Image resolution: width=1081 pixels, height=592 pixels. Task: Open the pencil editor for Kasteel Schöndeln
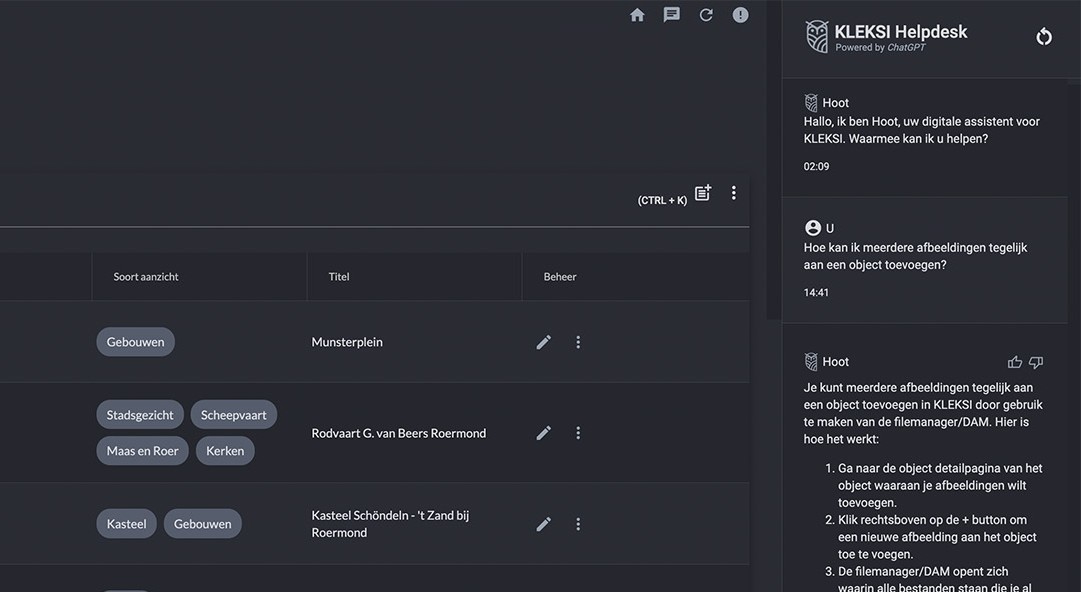coord(543,523)
